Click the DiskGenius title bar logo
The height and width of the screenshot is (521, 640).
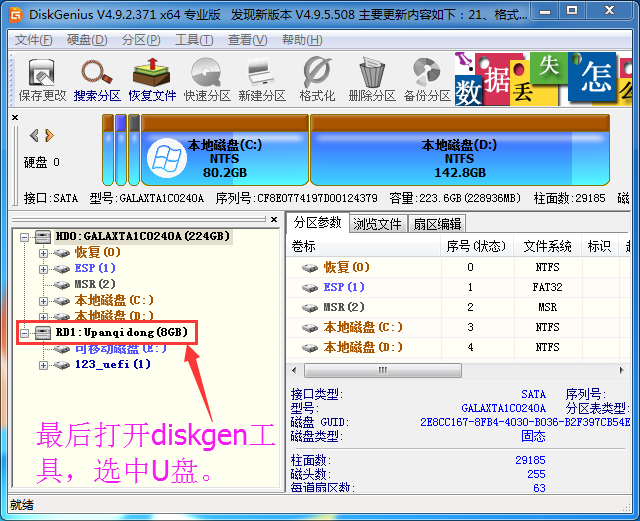(x=16, y=15)
